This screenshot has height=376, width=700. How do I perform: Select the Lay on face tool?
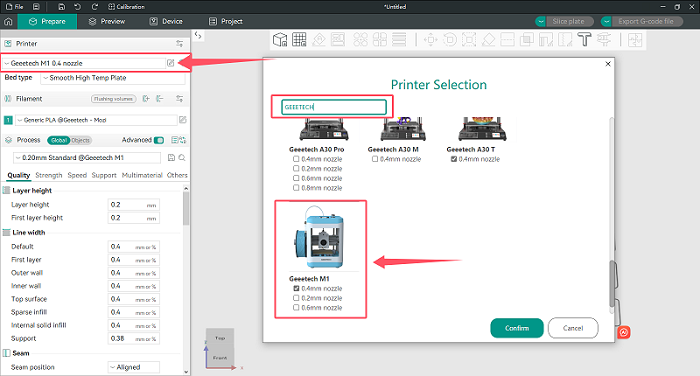(x=488, y=40)
